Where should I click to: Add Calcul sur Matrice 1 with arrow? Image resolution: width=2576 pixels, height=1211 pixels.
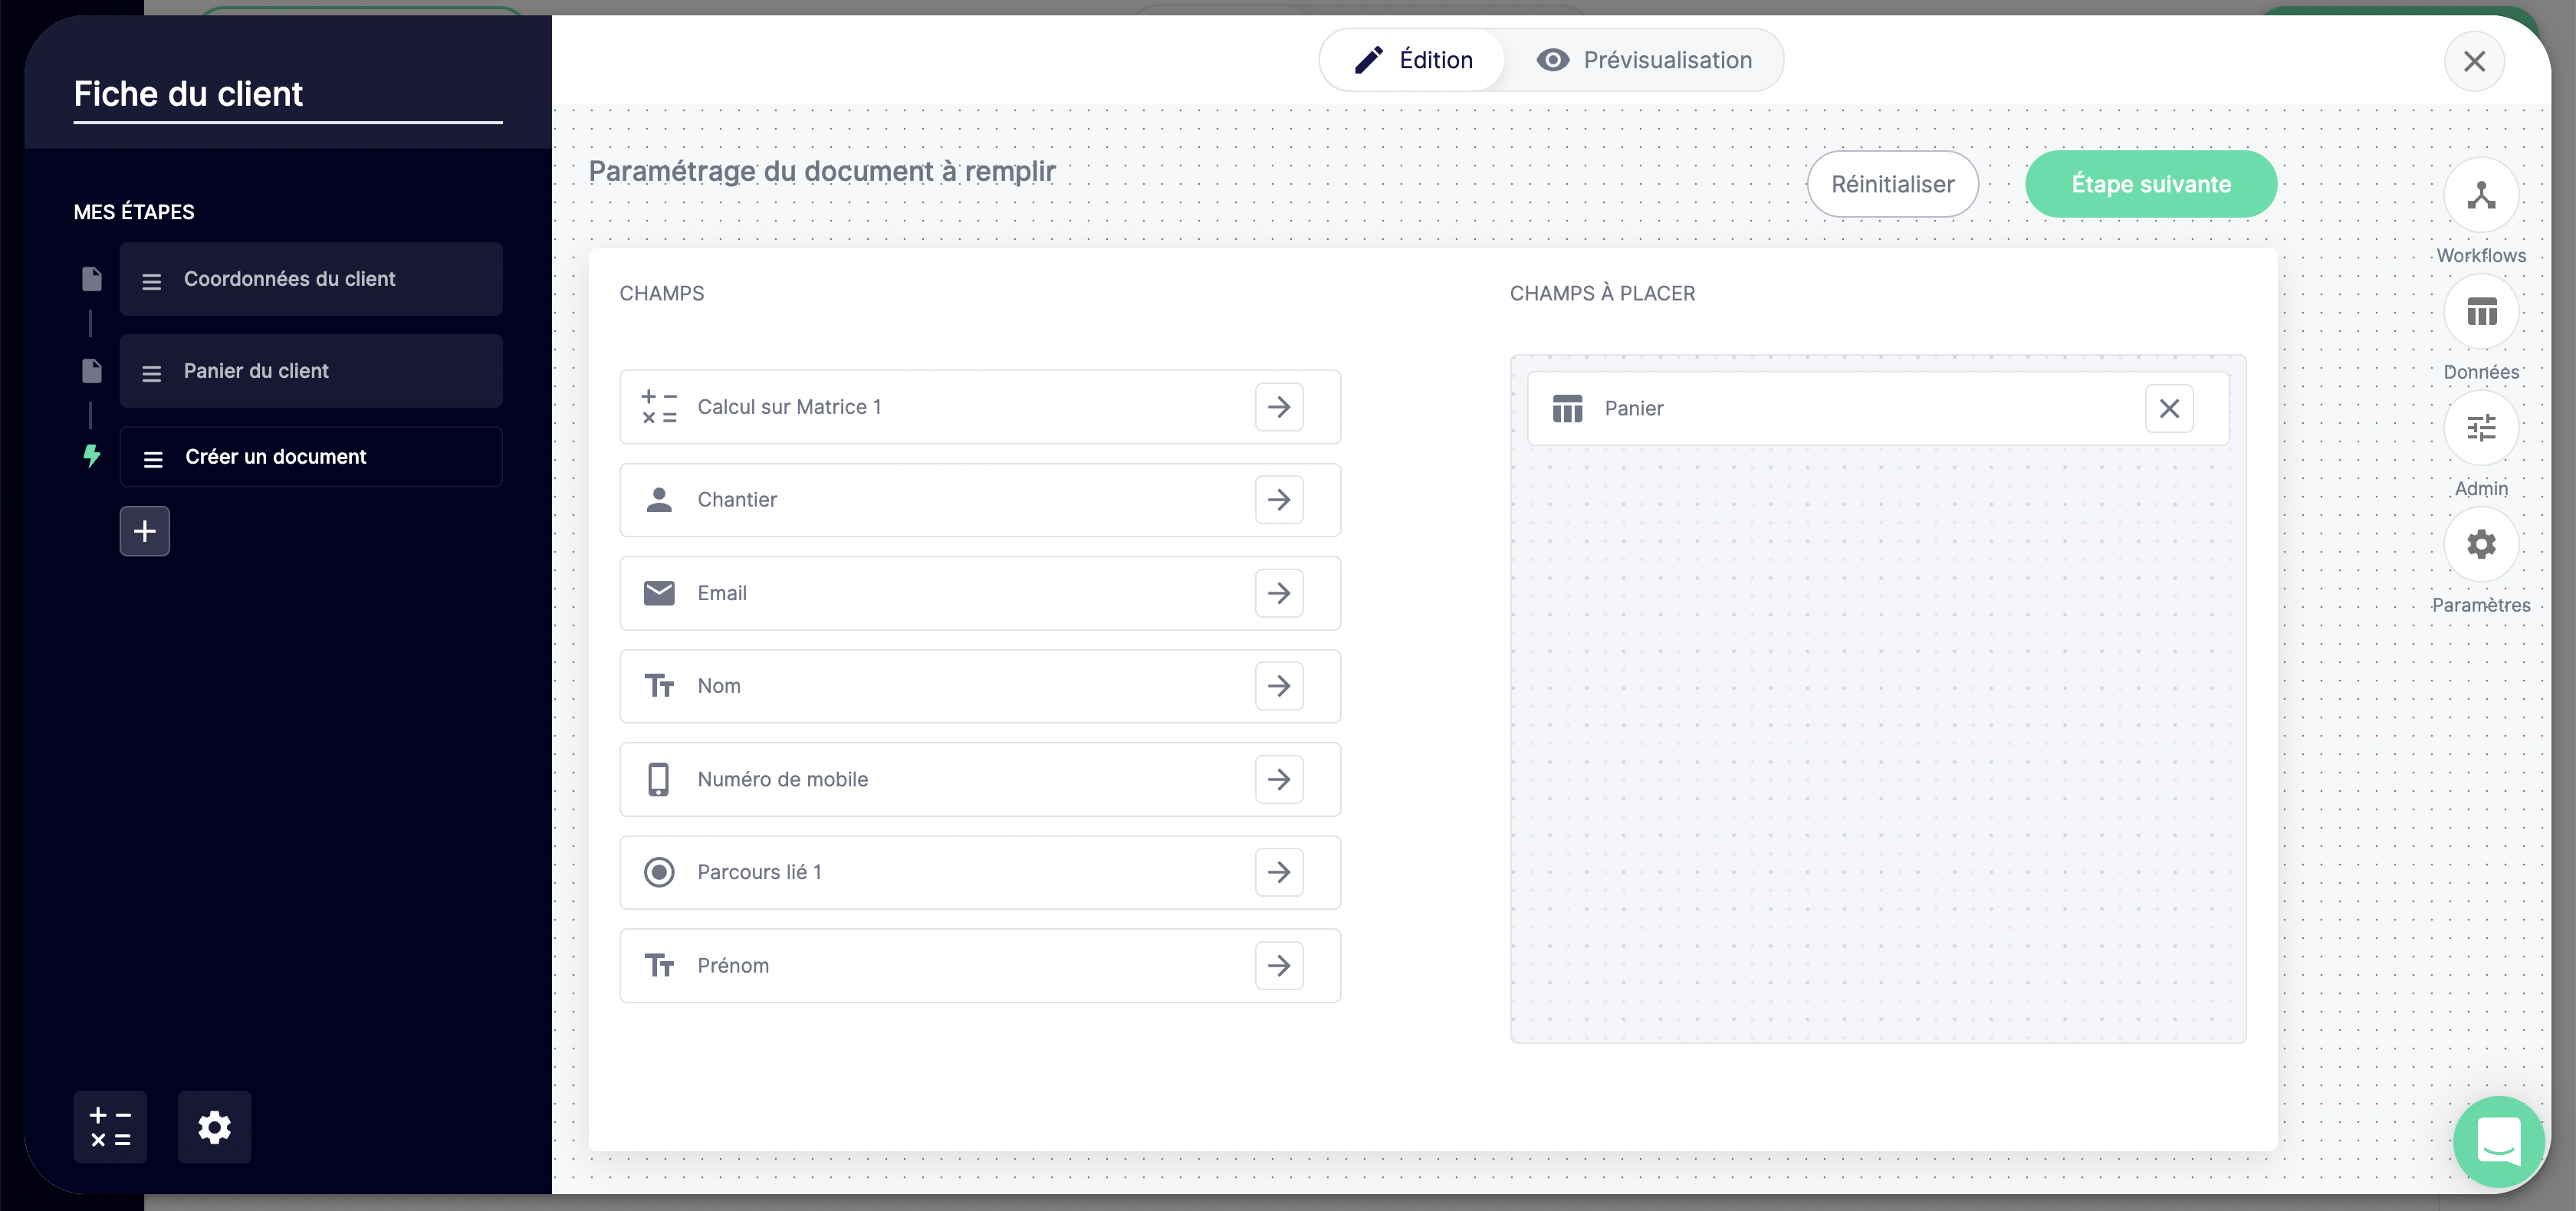[x=1279, y=407]
